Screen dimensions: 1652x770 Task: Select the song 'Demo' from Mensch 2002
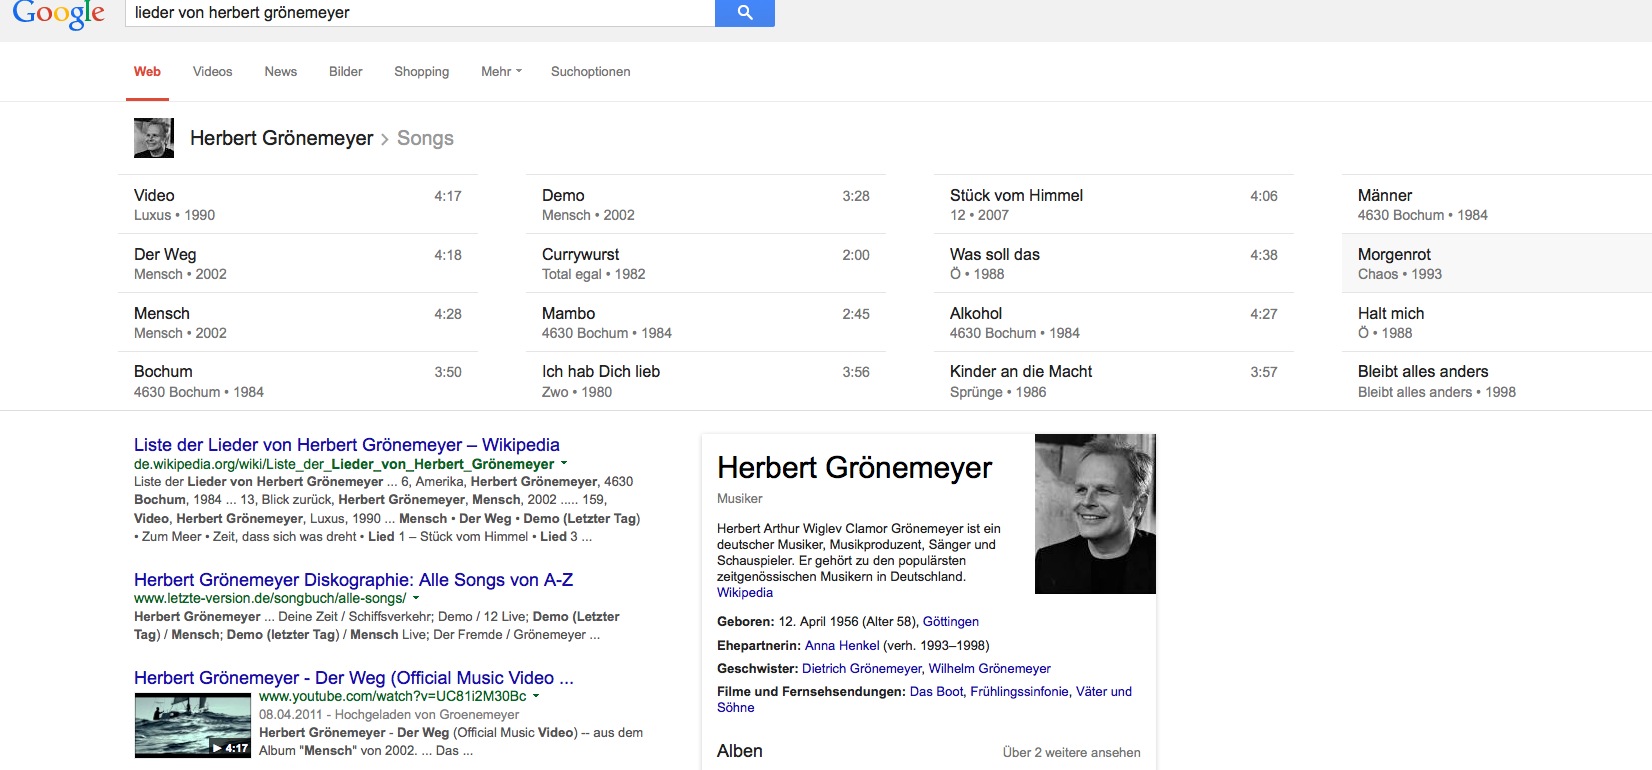pos(706,204)
